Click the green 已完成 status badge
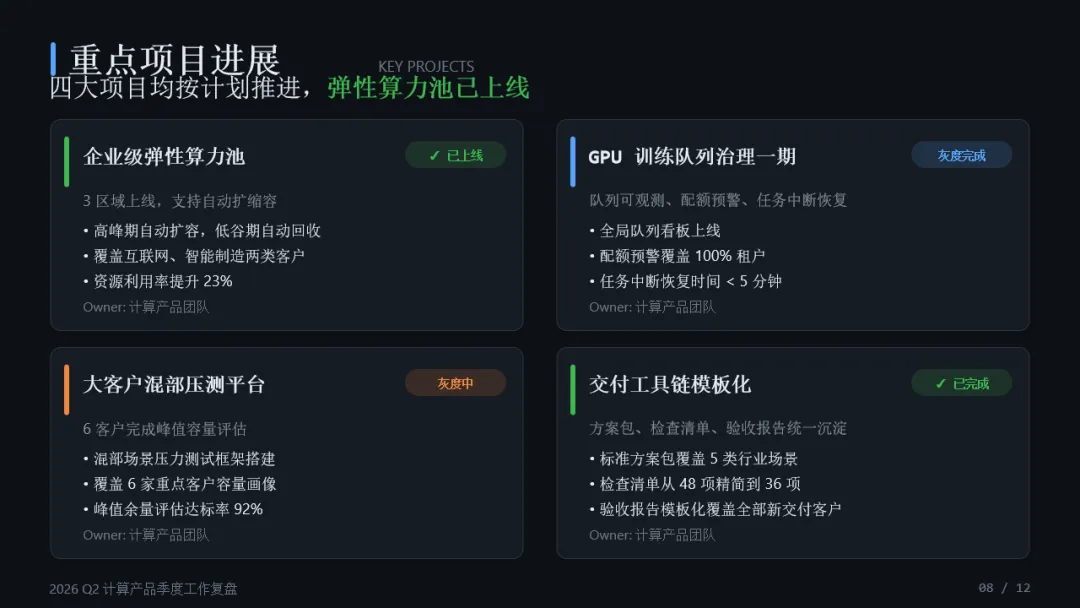Viewport: 1080px width, 608px height. (962, 383)
